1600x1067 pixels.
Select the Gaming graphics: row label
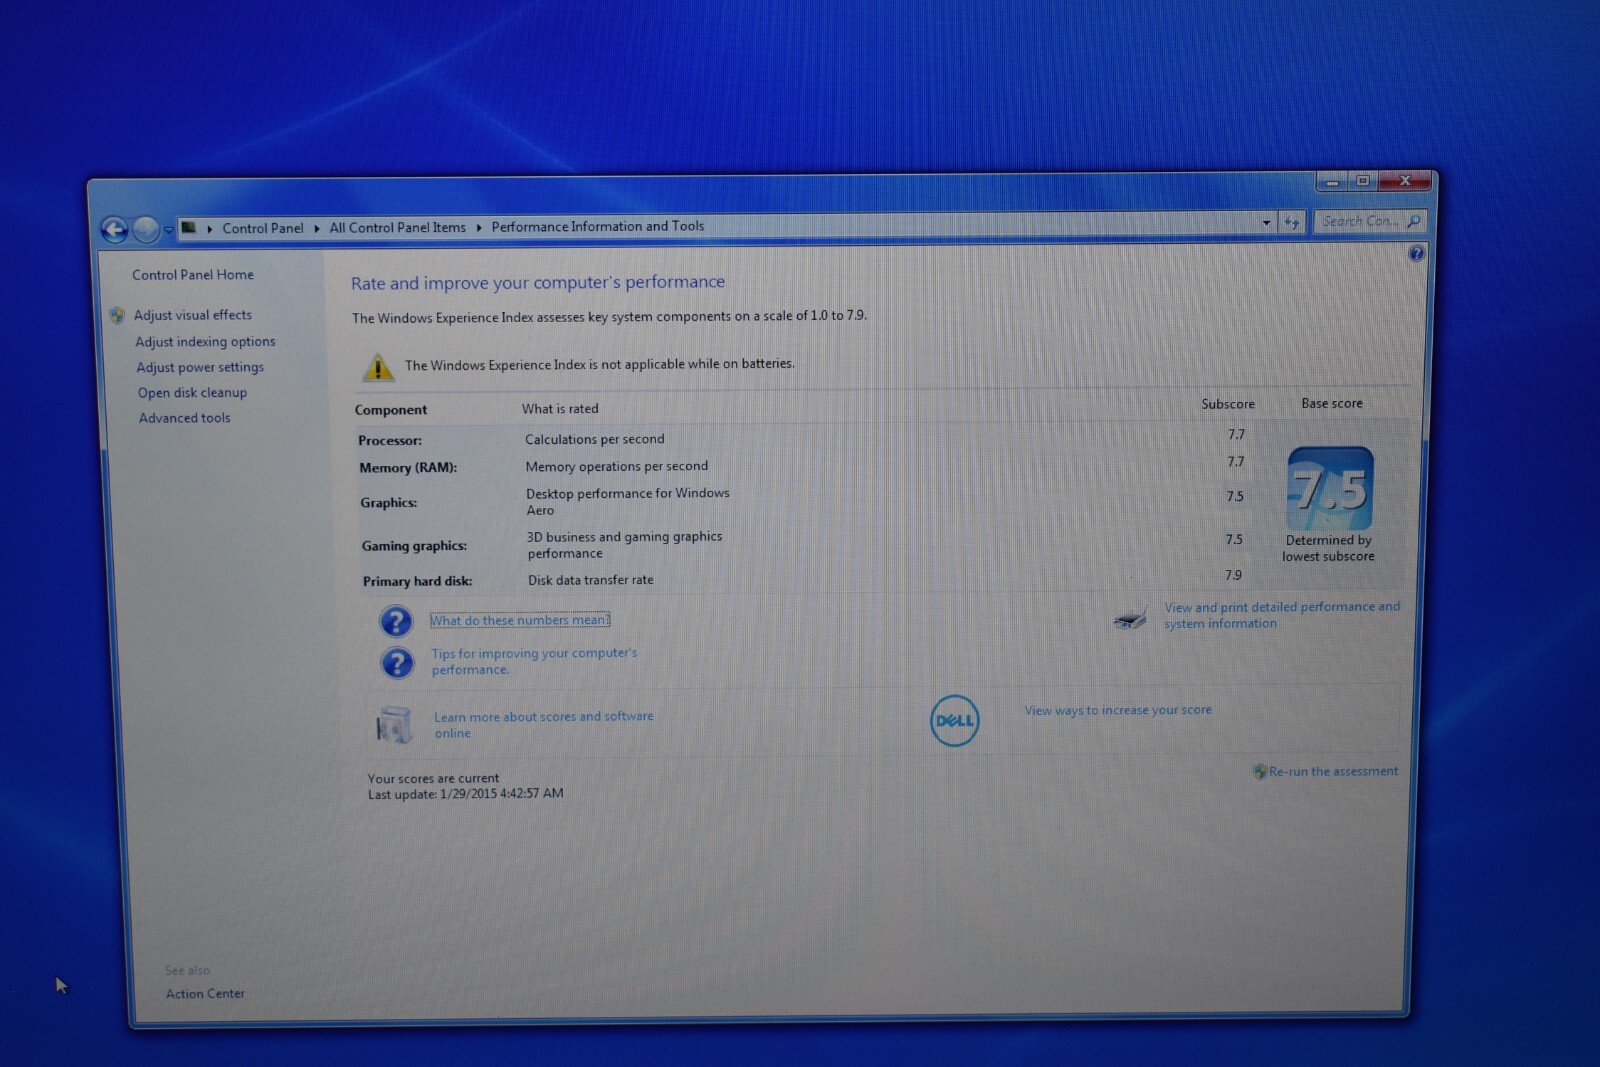414,545
